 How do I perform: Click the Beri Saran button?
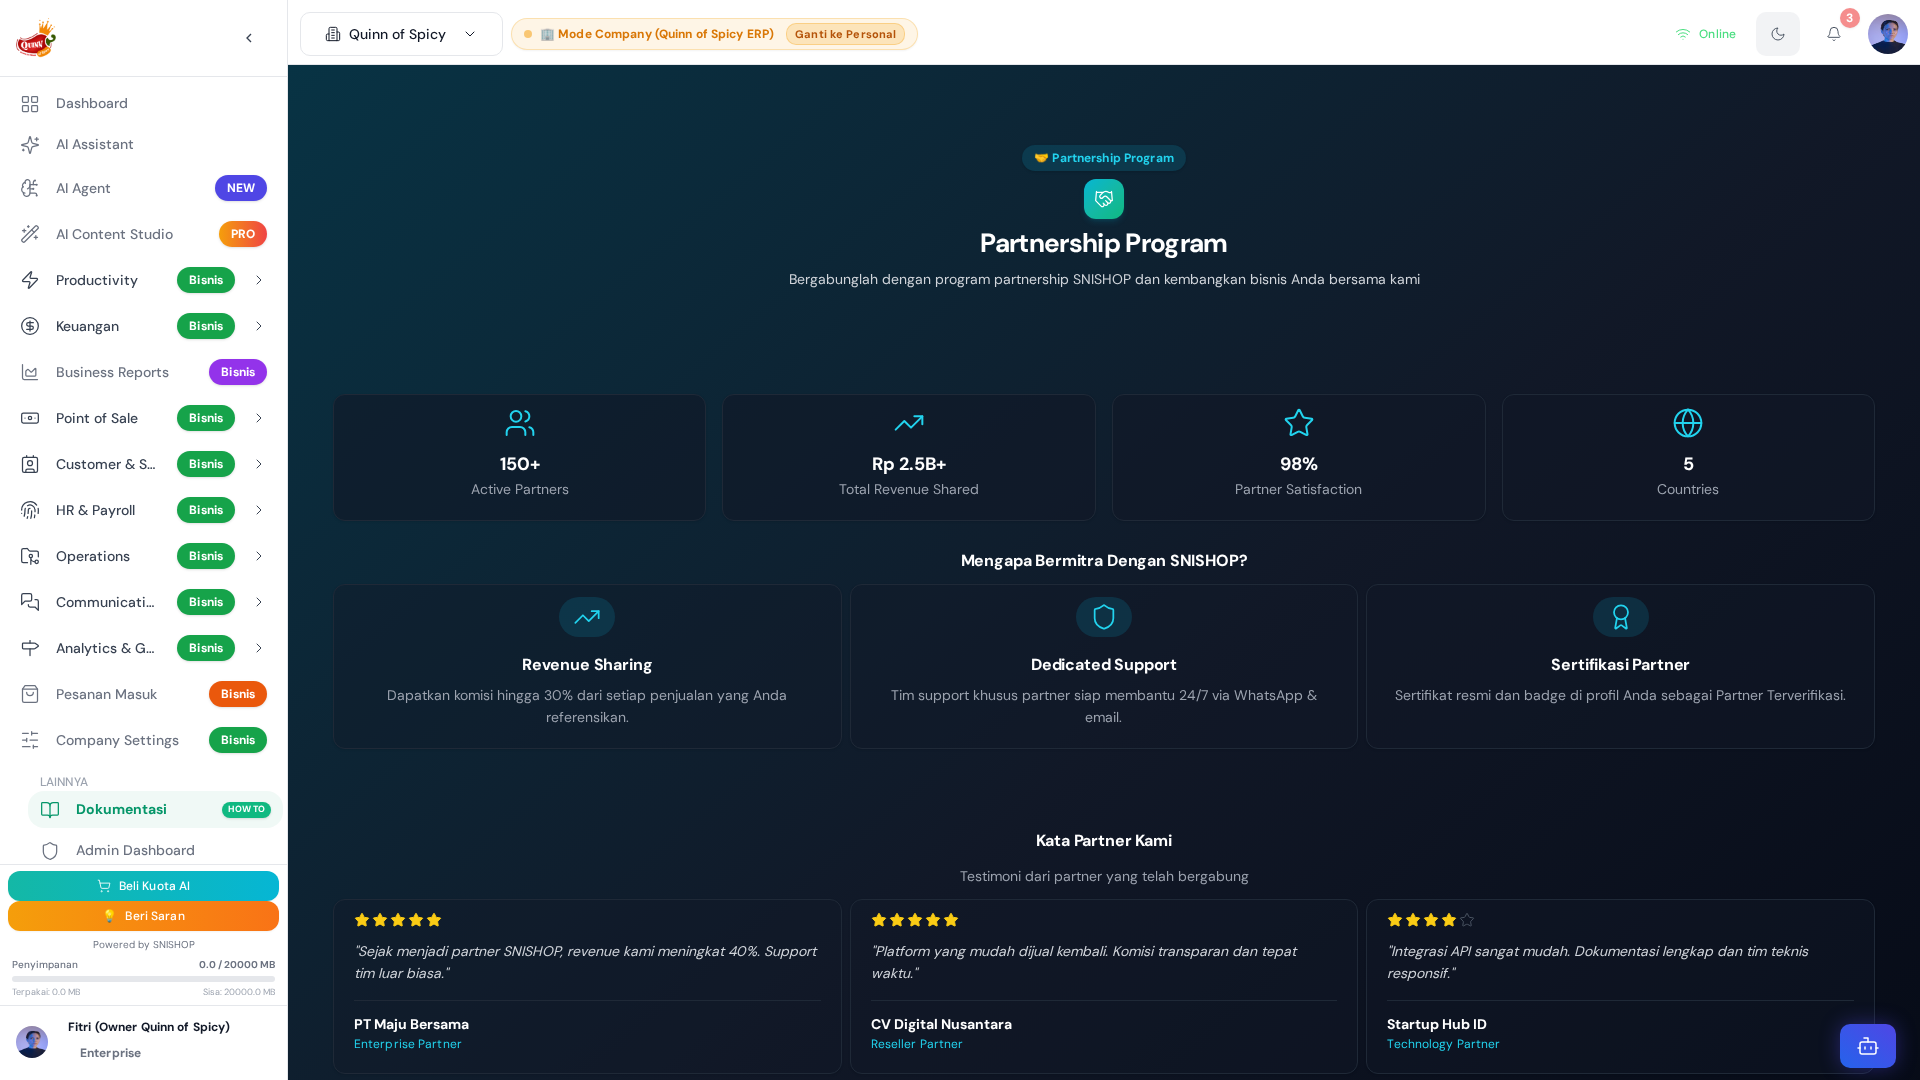143,916
